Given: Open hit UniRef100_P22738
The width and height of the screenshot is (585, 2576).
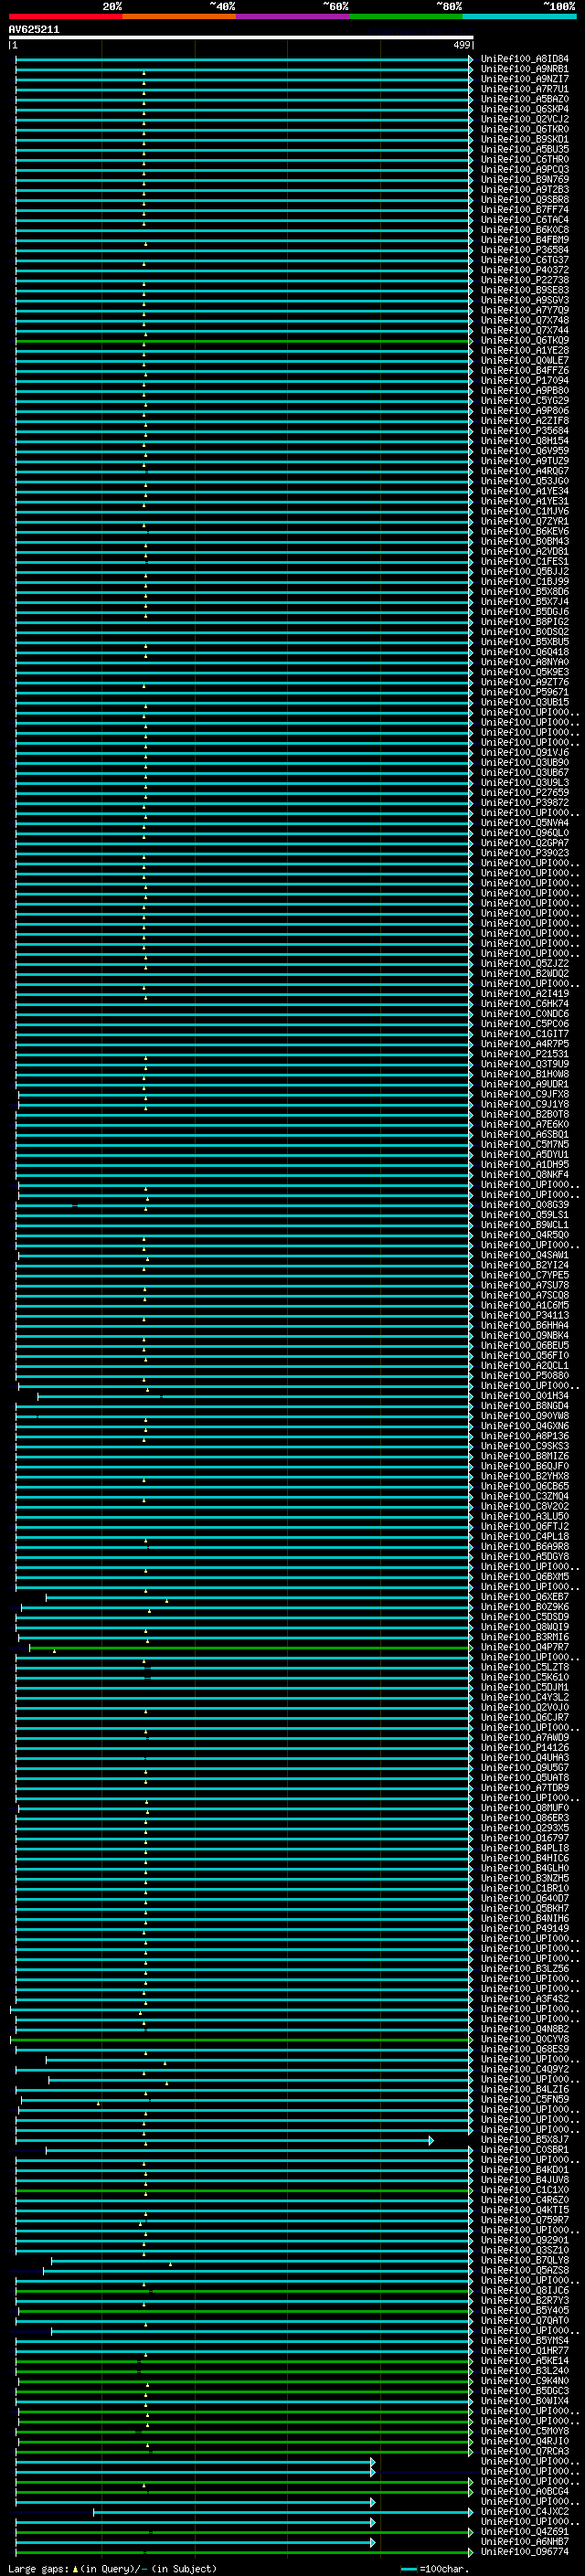Looking at the screenshot, I should [525, 280].
